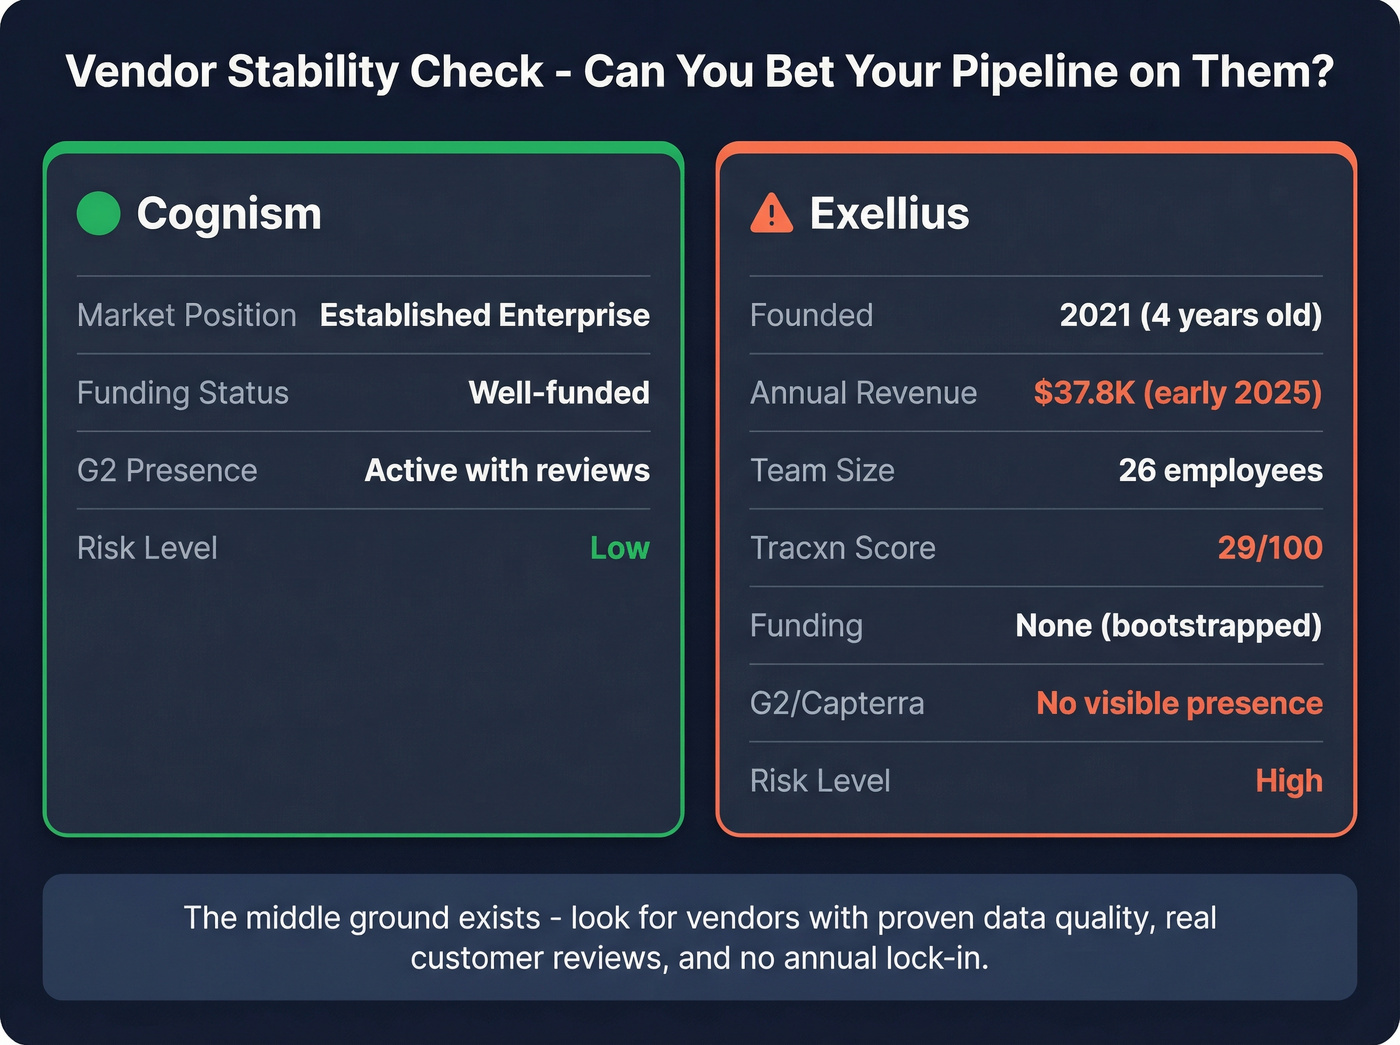Screen dimensions: 1400x1045
Task: Select the None (bootstrapped) value
Action: (x=1169, y=625)
